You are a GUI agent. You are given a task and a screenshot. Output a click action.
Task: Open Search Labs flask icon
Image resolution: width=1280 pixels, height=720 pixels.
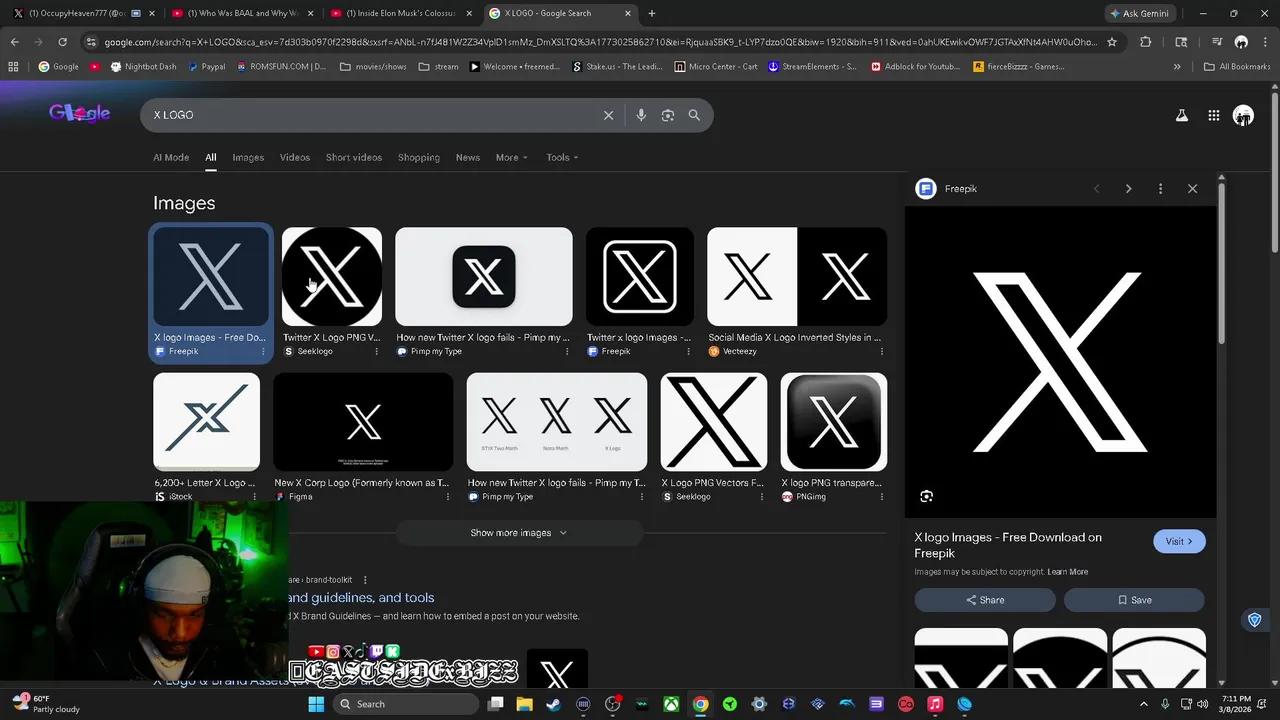(1181, 115)
